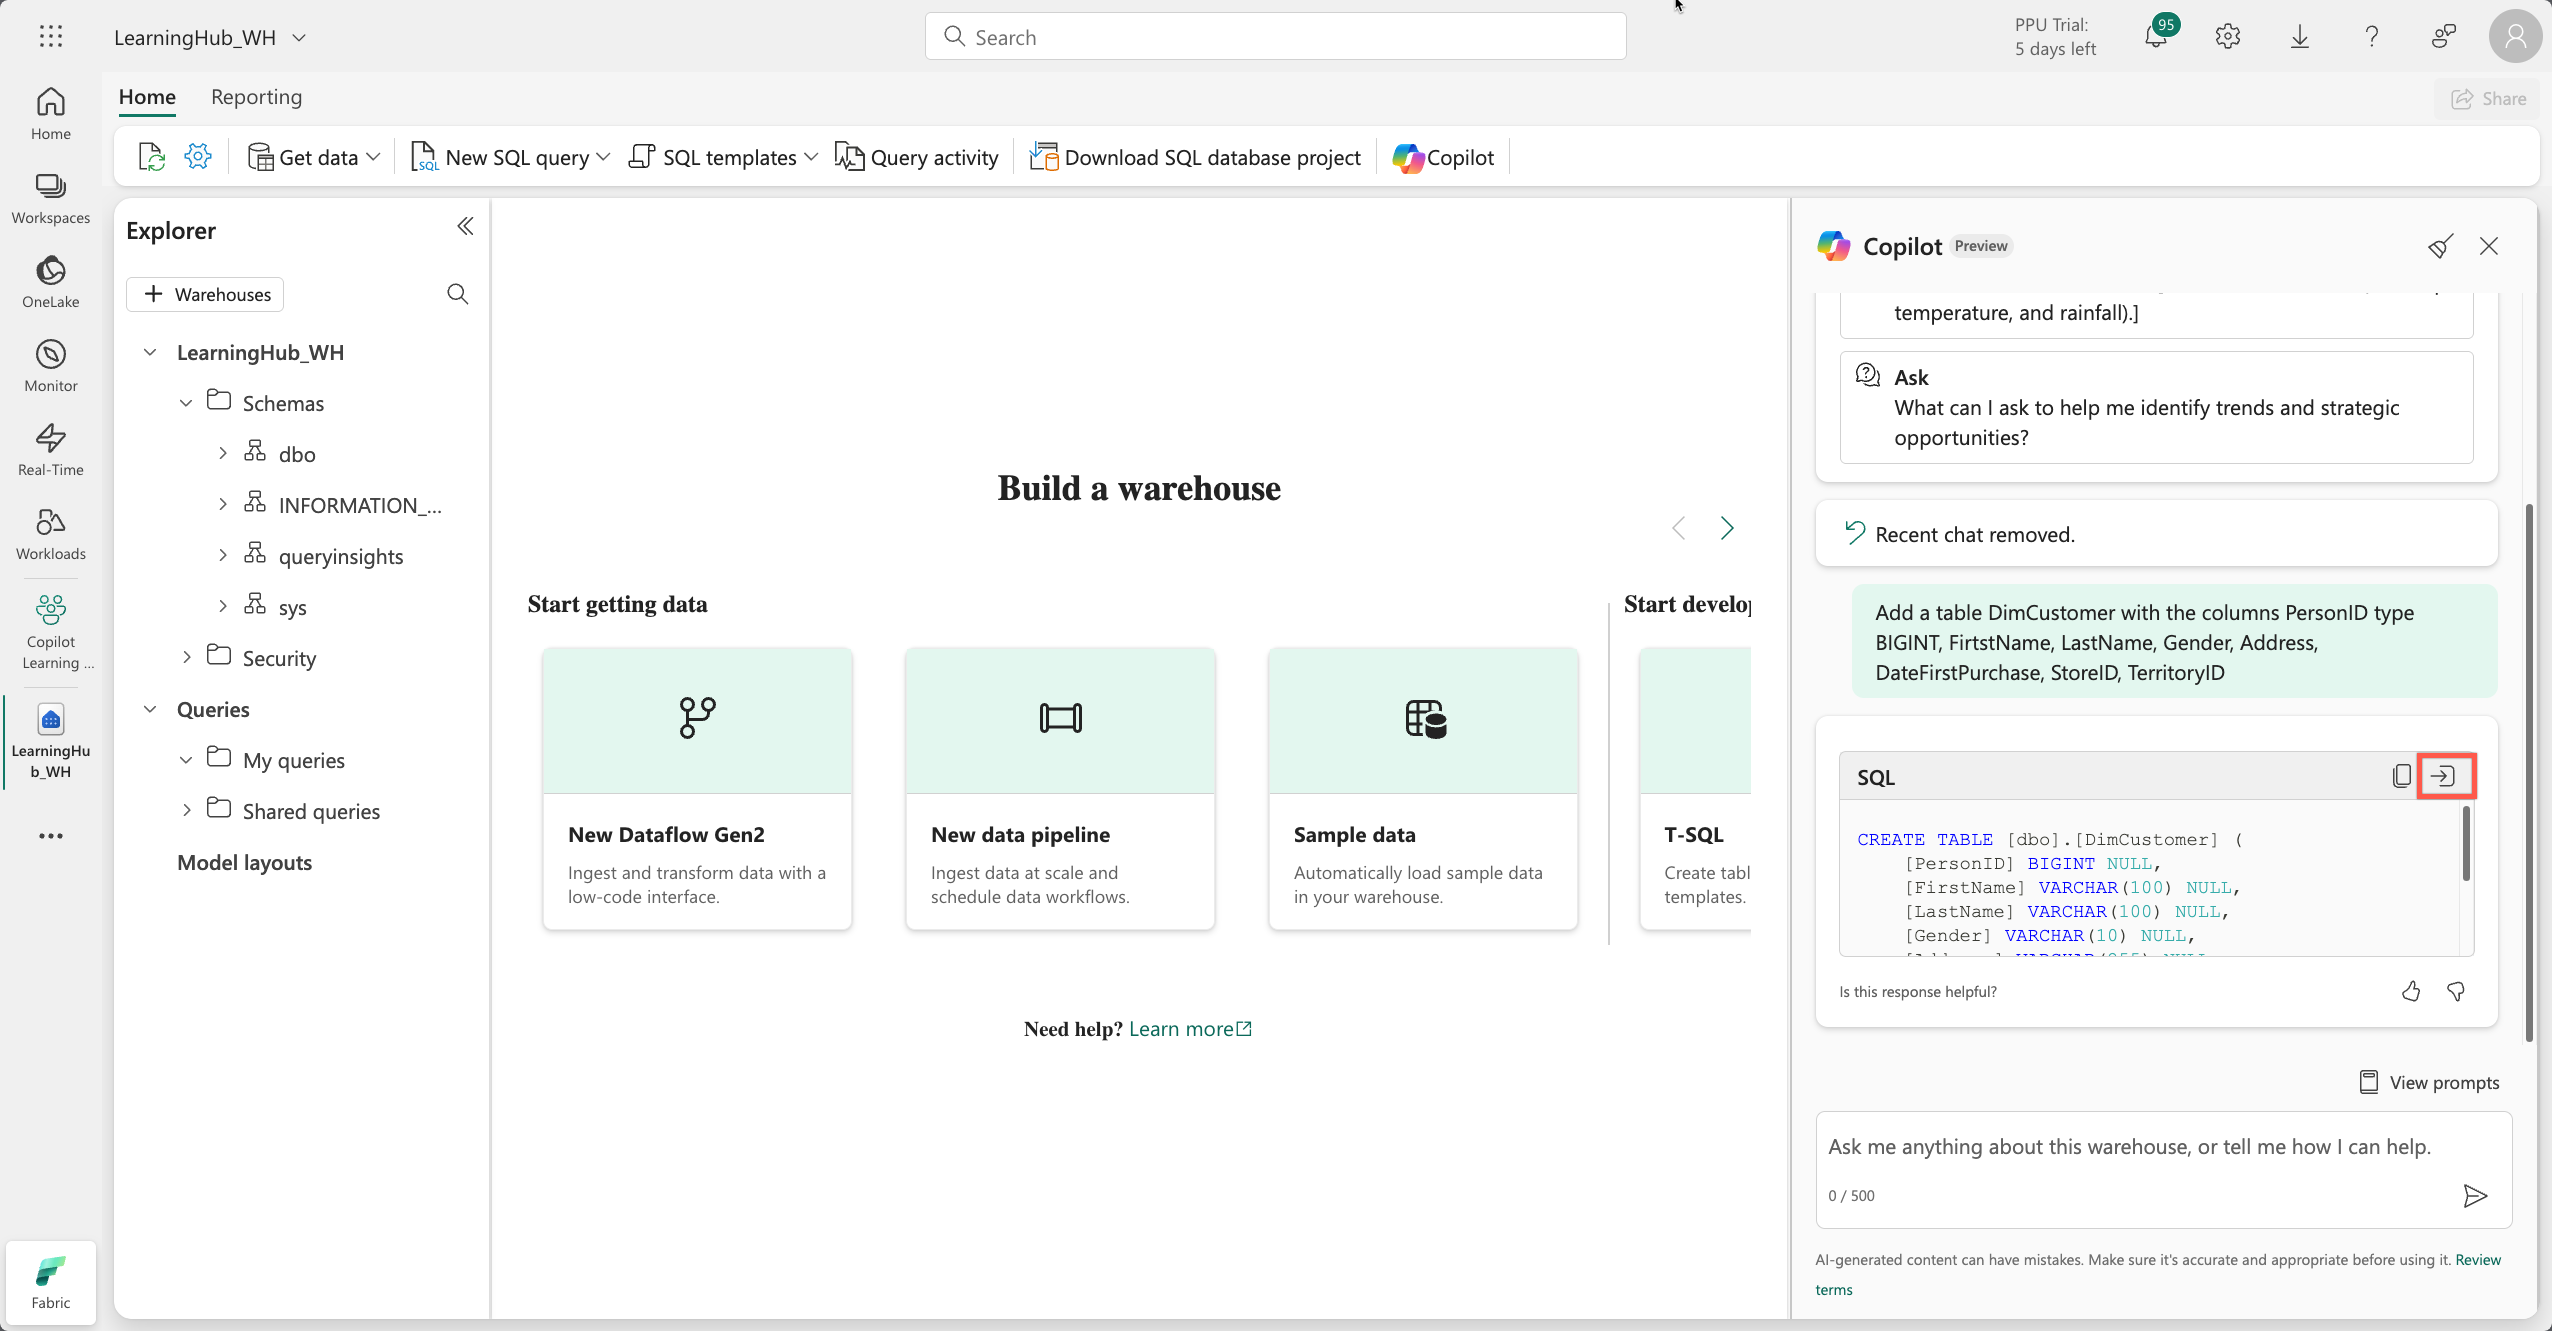This screenshot has width=2552, height=1331.
Task: Open warehouse settings gear in ribbon
Action: coord(198,157)
